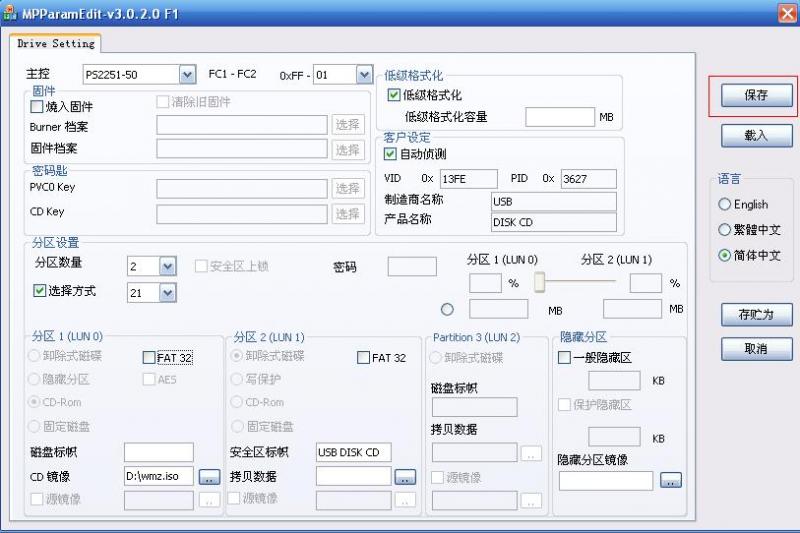Select English language radio button
The height and width of the screenshot is (533, 800).
[x=725, y=204]
